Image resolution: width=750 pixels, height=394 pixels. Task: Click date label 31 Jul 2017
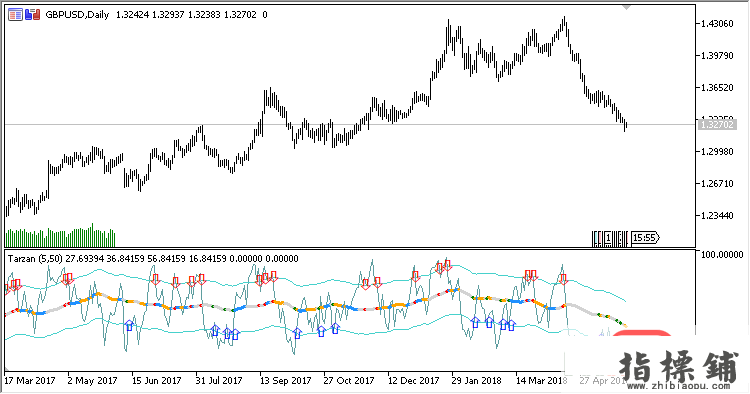(x=219, y=381)
